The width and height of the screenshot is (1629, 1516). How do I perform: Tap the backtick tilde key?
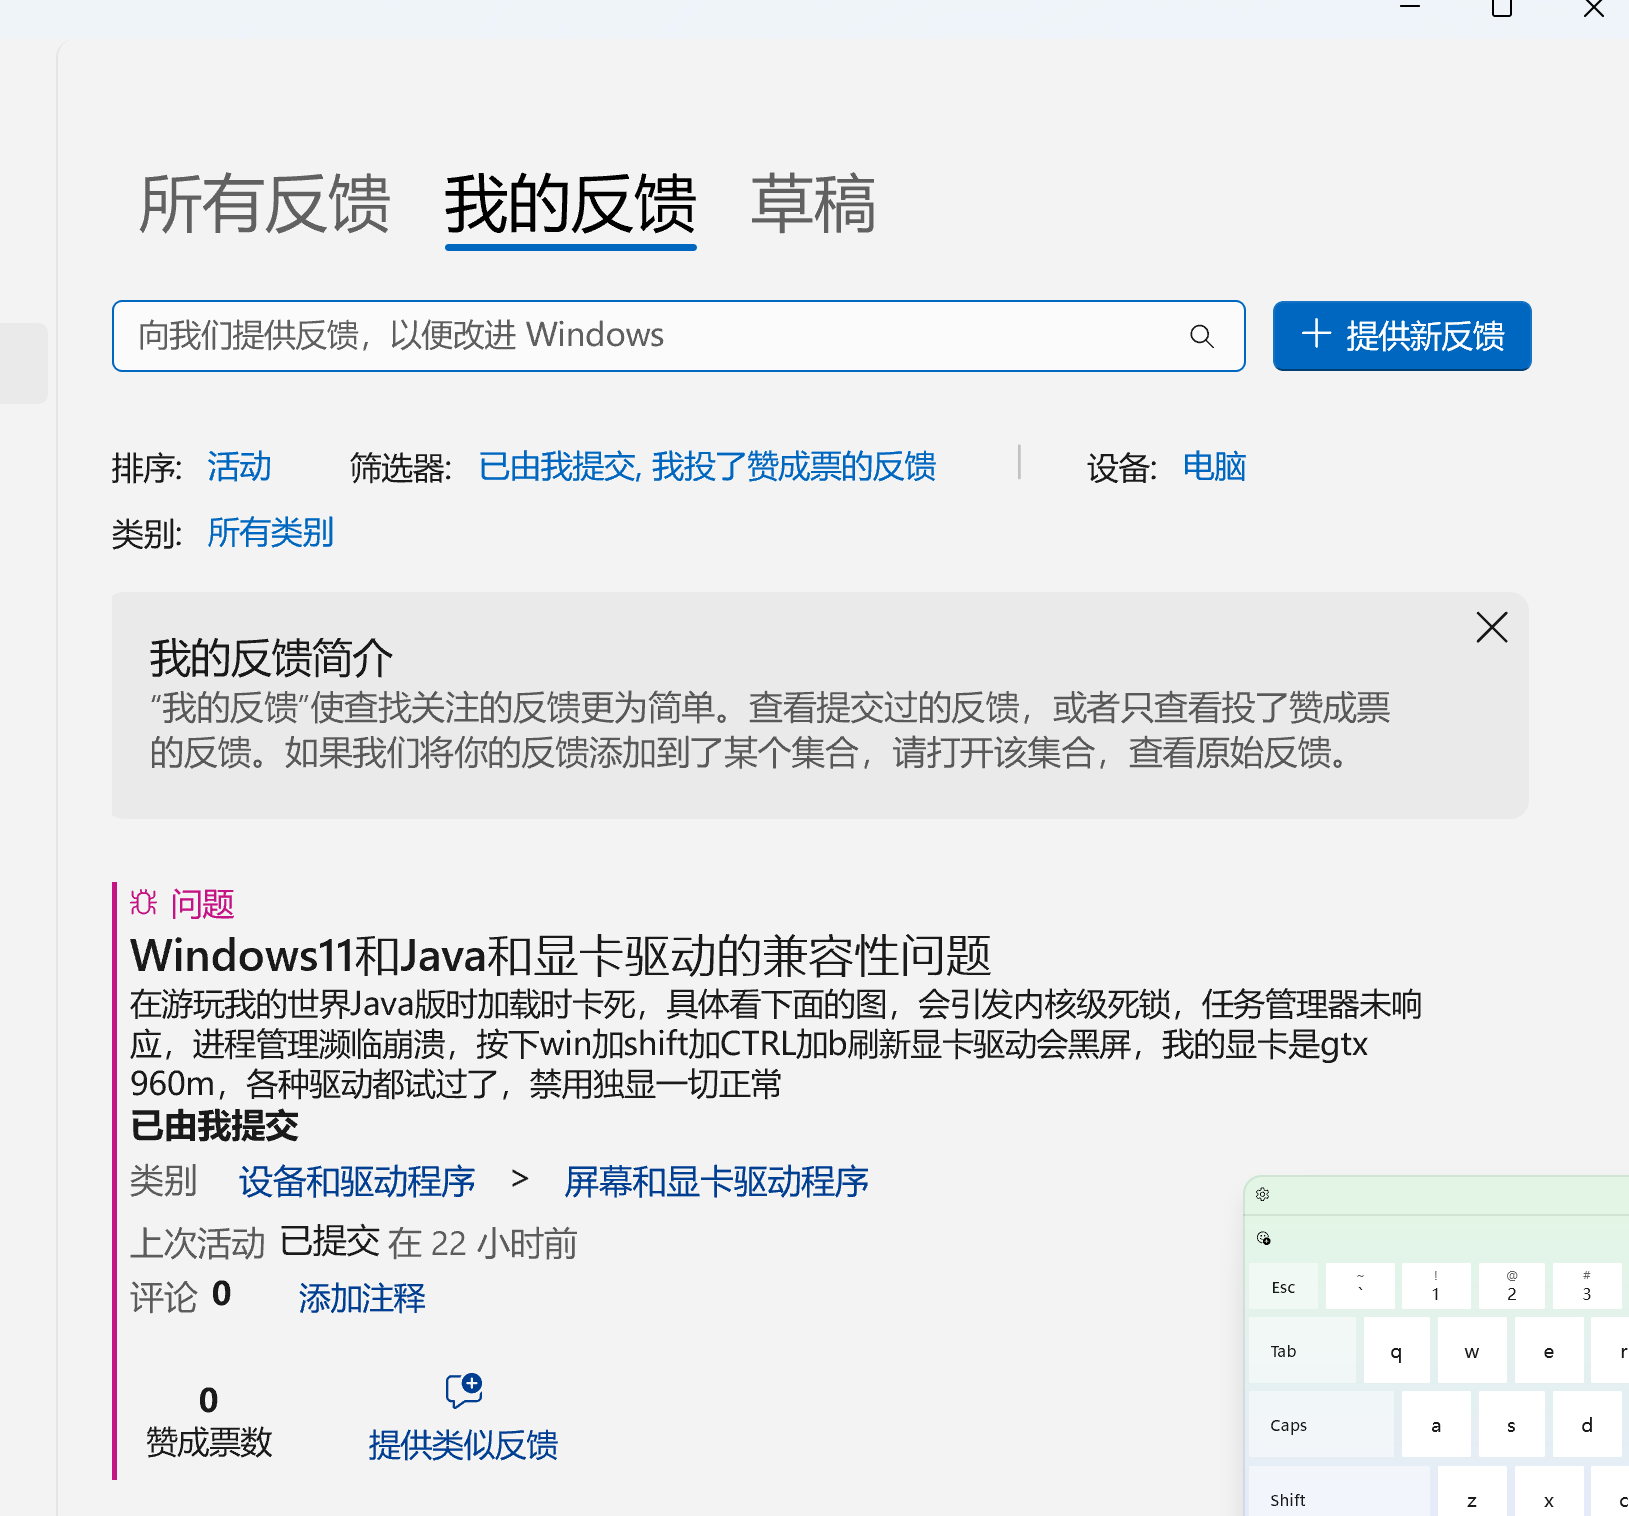point(1360,1287)
